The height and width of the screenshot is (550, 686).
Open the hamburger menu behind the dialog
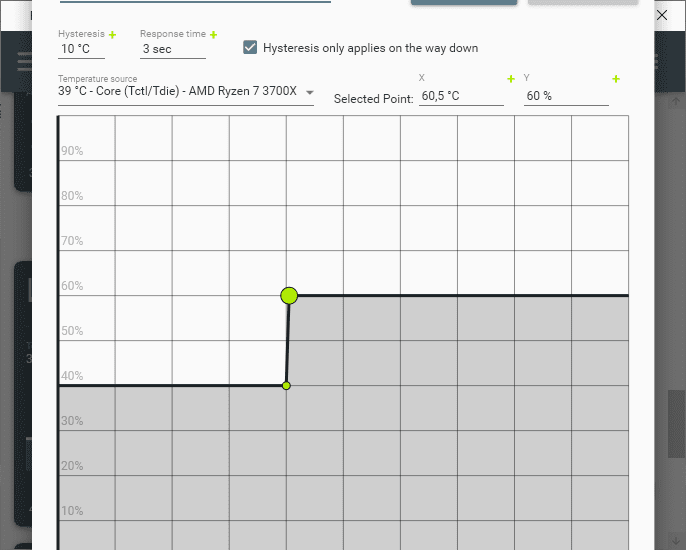pyautogui.click(x=24, y=61)
